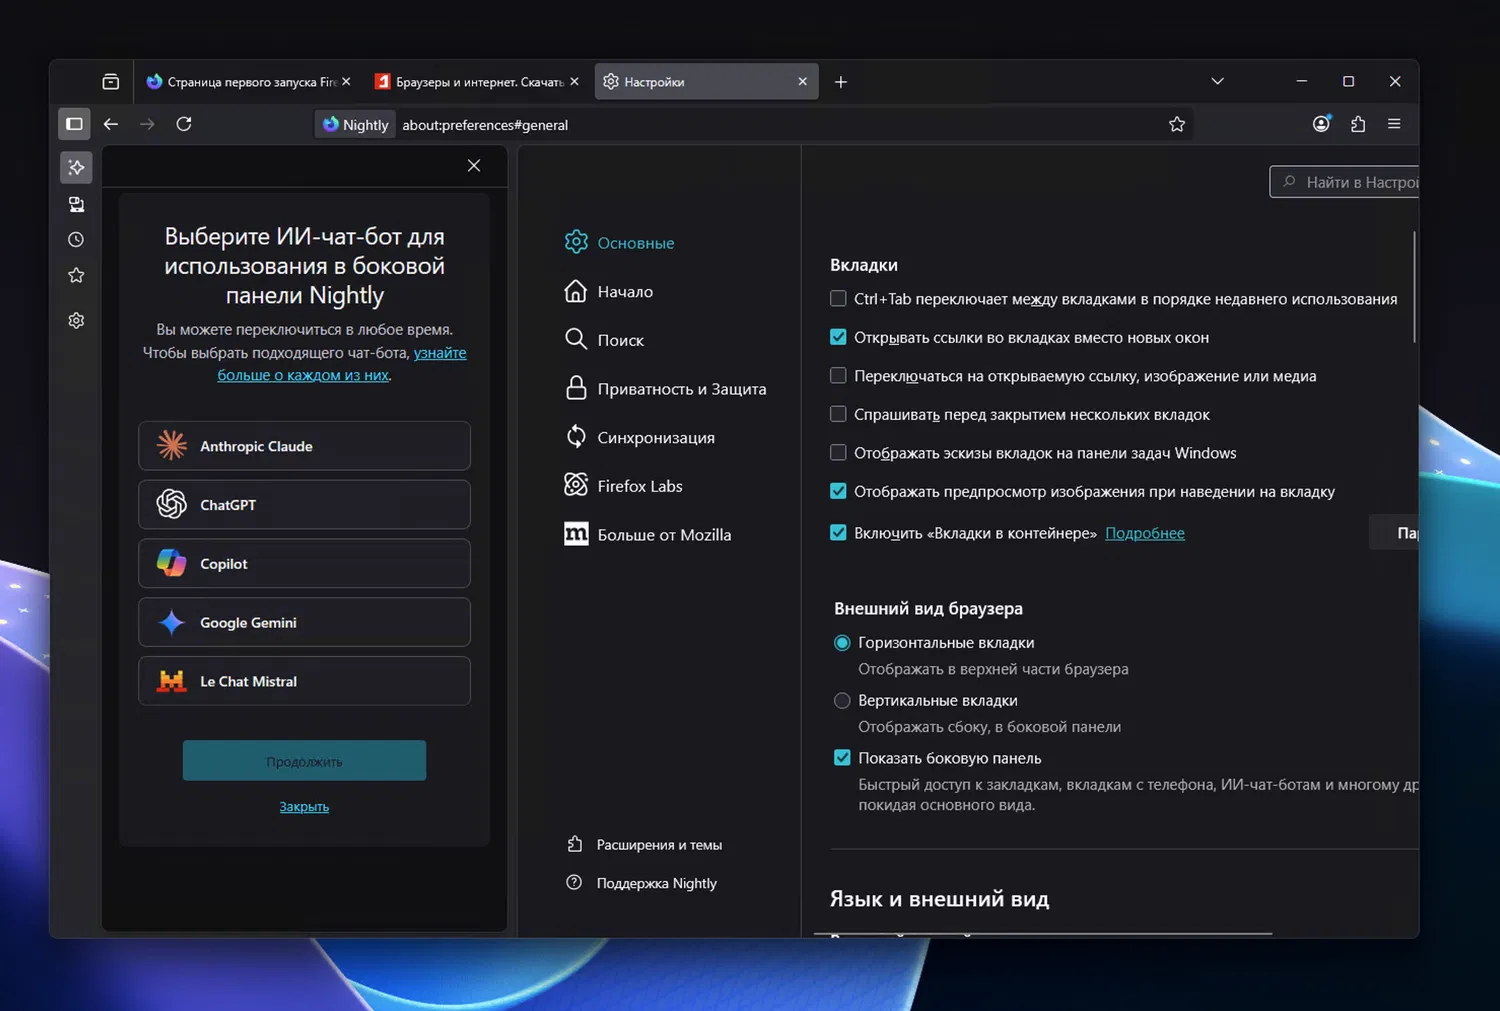The height and width of the screenshot is (1011, 1500).
Task: Close the 'Страница первого запуска' tab
Action: click(346, 82)
